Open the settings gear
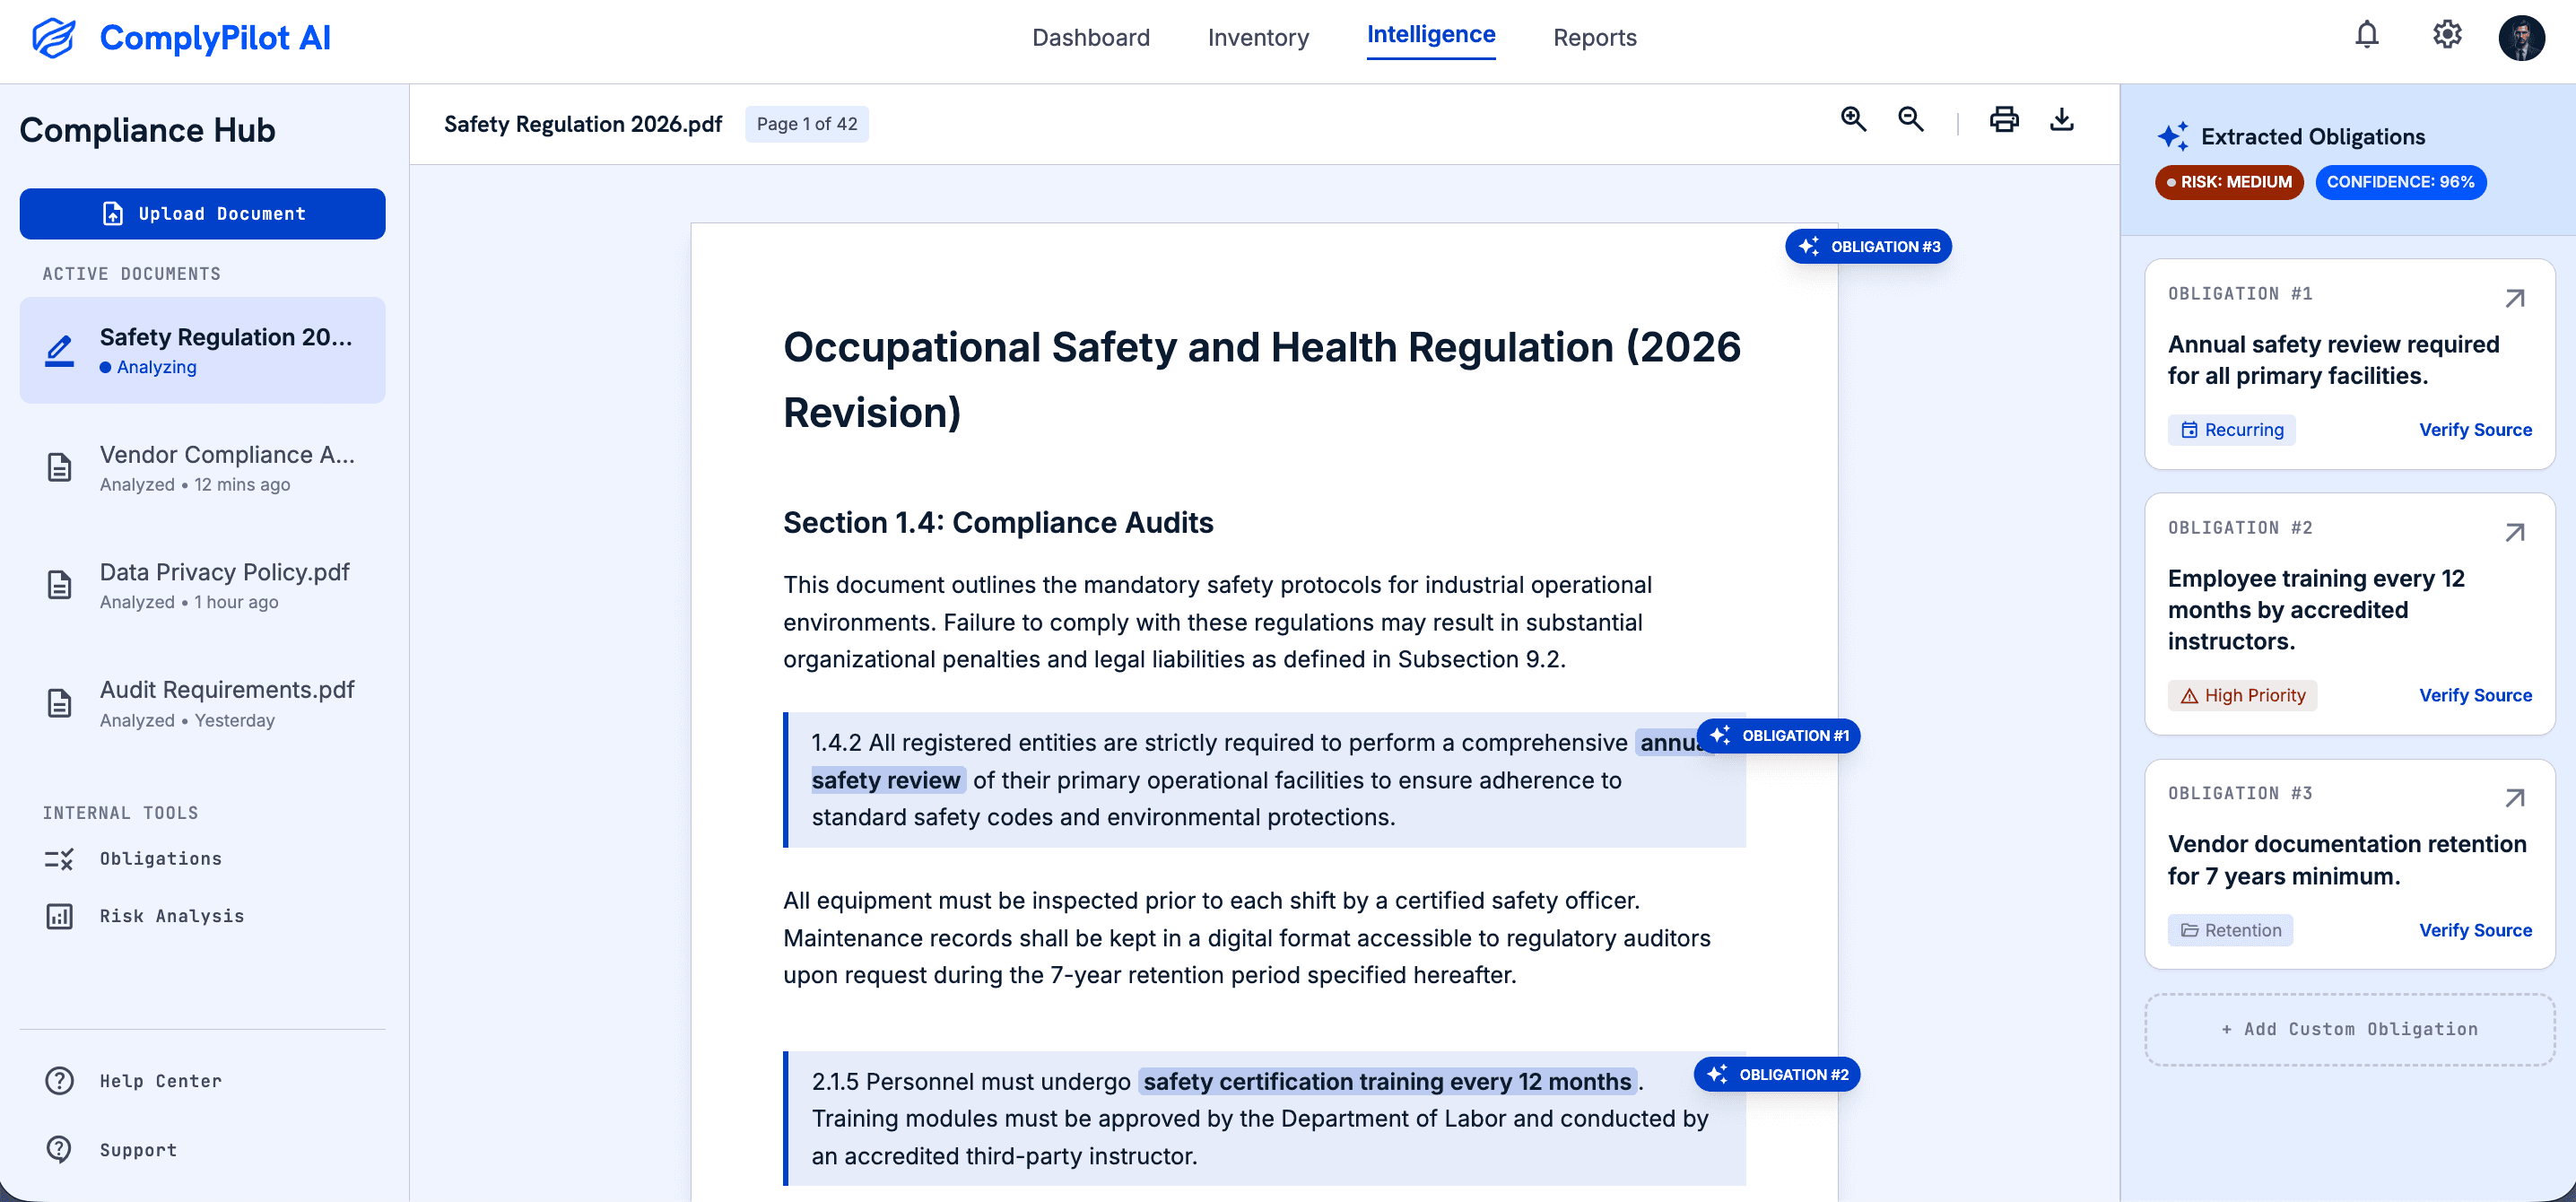The image size is (2576, 1202). pos(2446,35)
